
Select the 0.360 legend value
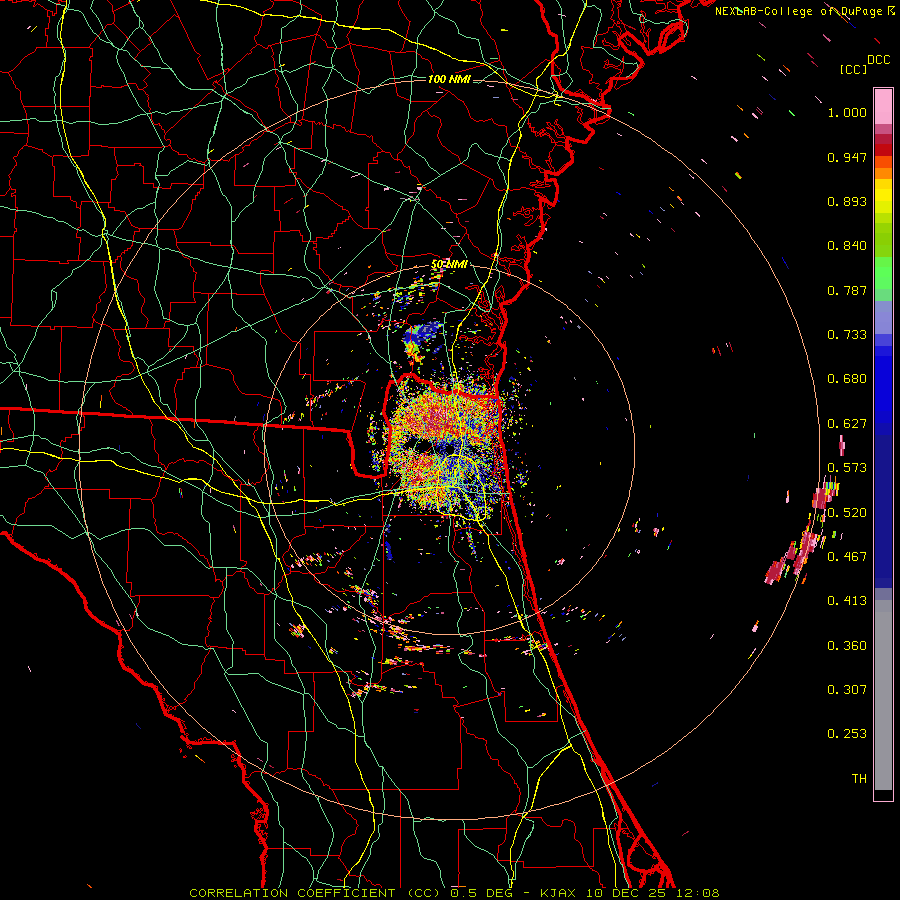pyautogui.click(x=847, y=646)
